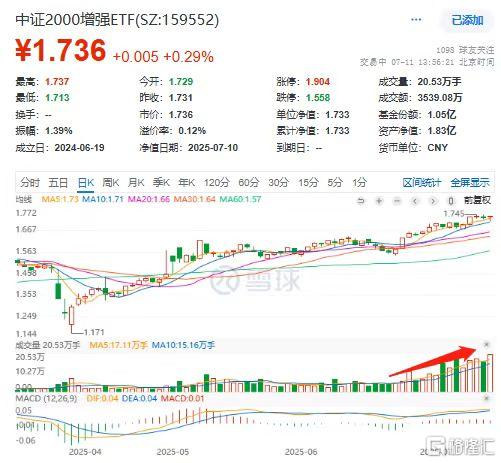Open the three-dots more options menu
This screenshot has height=463, width=501.
[x=416, y=20]
